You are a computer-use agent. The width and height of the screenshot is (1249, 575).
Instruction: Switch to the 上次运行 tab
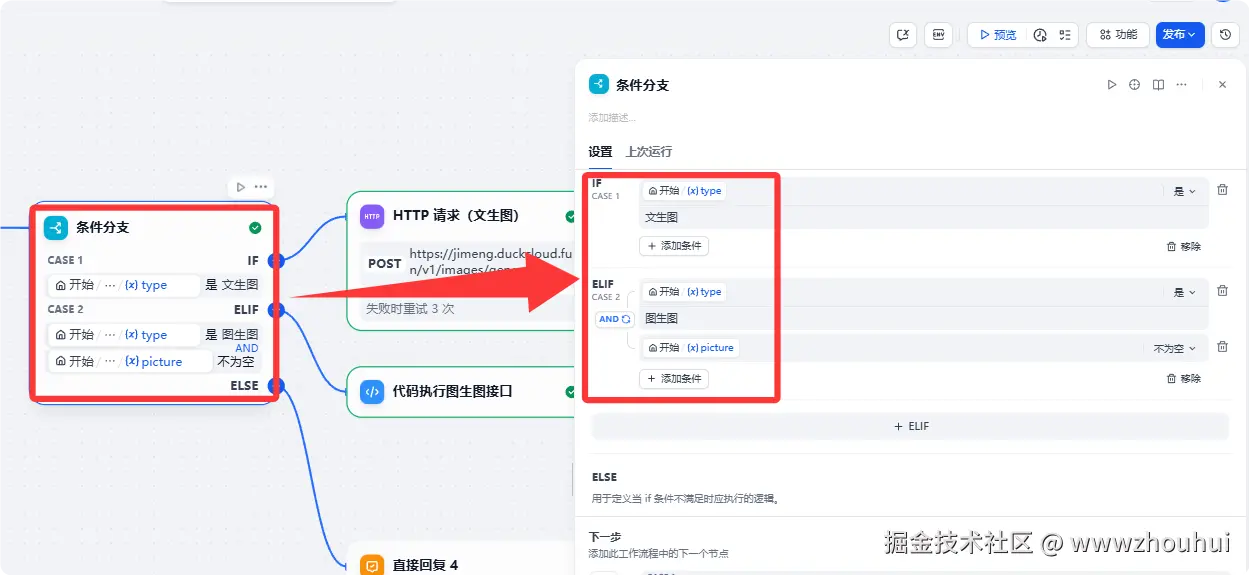click(x=649, y=152)
